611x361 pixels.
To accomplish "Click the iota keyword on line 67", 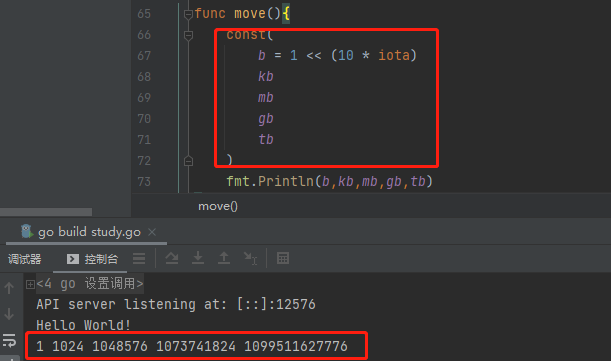I will click(394, 55).
